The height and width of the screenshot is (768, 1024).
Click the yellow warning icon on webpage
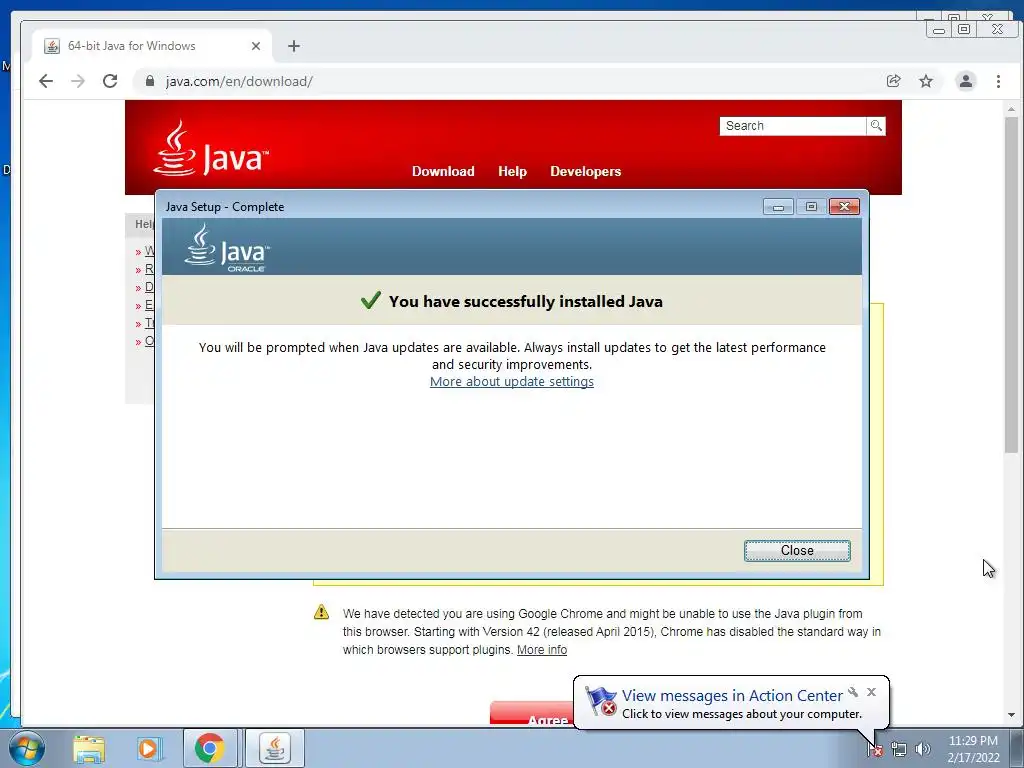point(321,612)
